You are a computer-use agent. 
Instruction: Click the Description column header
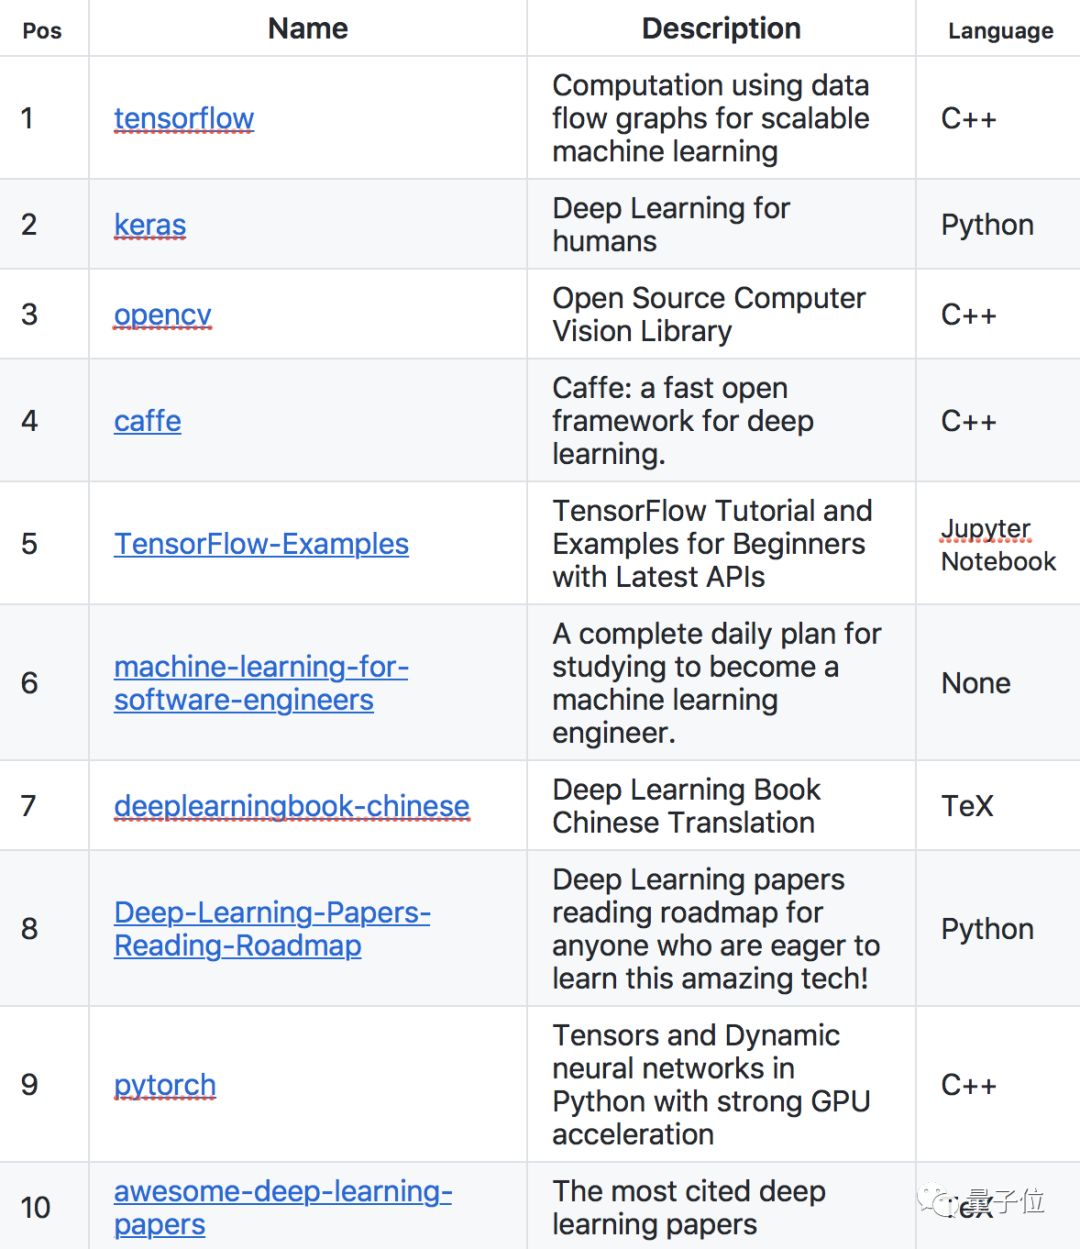pyautogui.click(x=721, y=29)
